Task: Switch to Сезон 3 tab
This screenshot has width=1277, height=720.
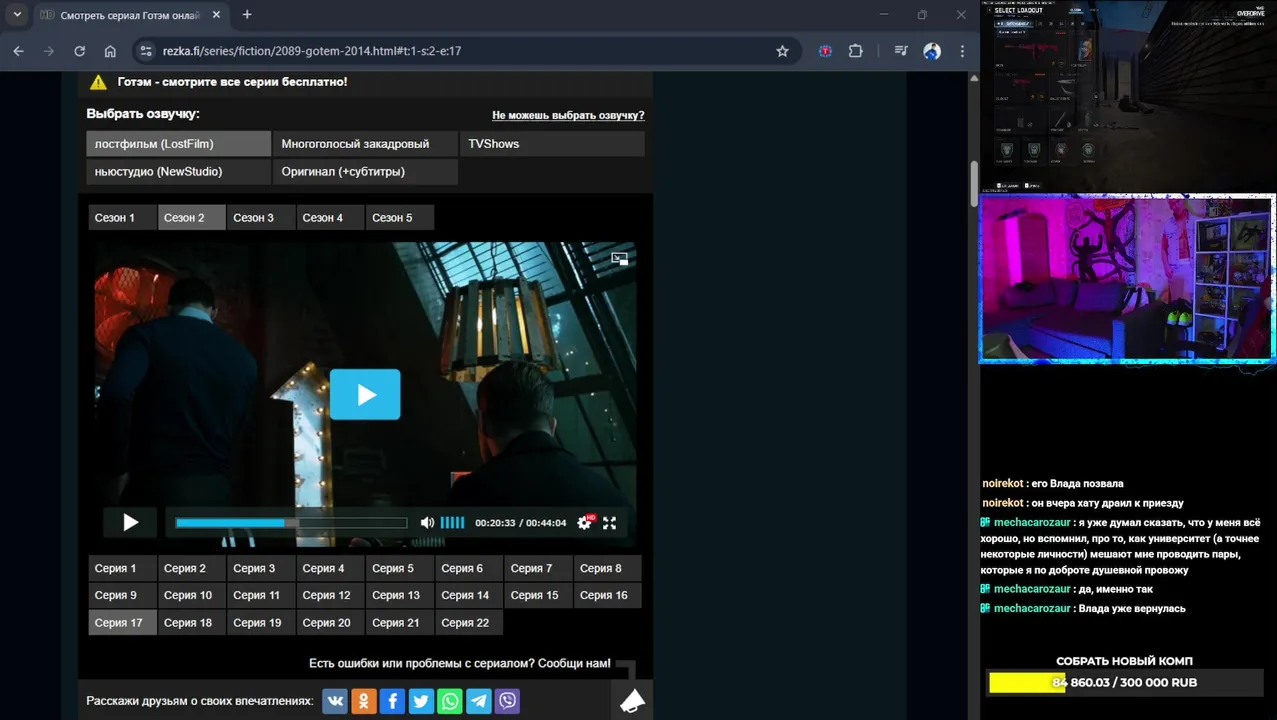Action: (x=261, y=218)
